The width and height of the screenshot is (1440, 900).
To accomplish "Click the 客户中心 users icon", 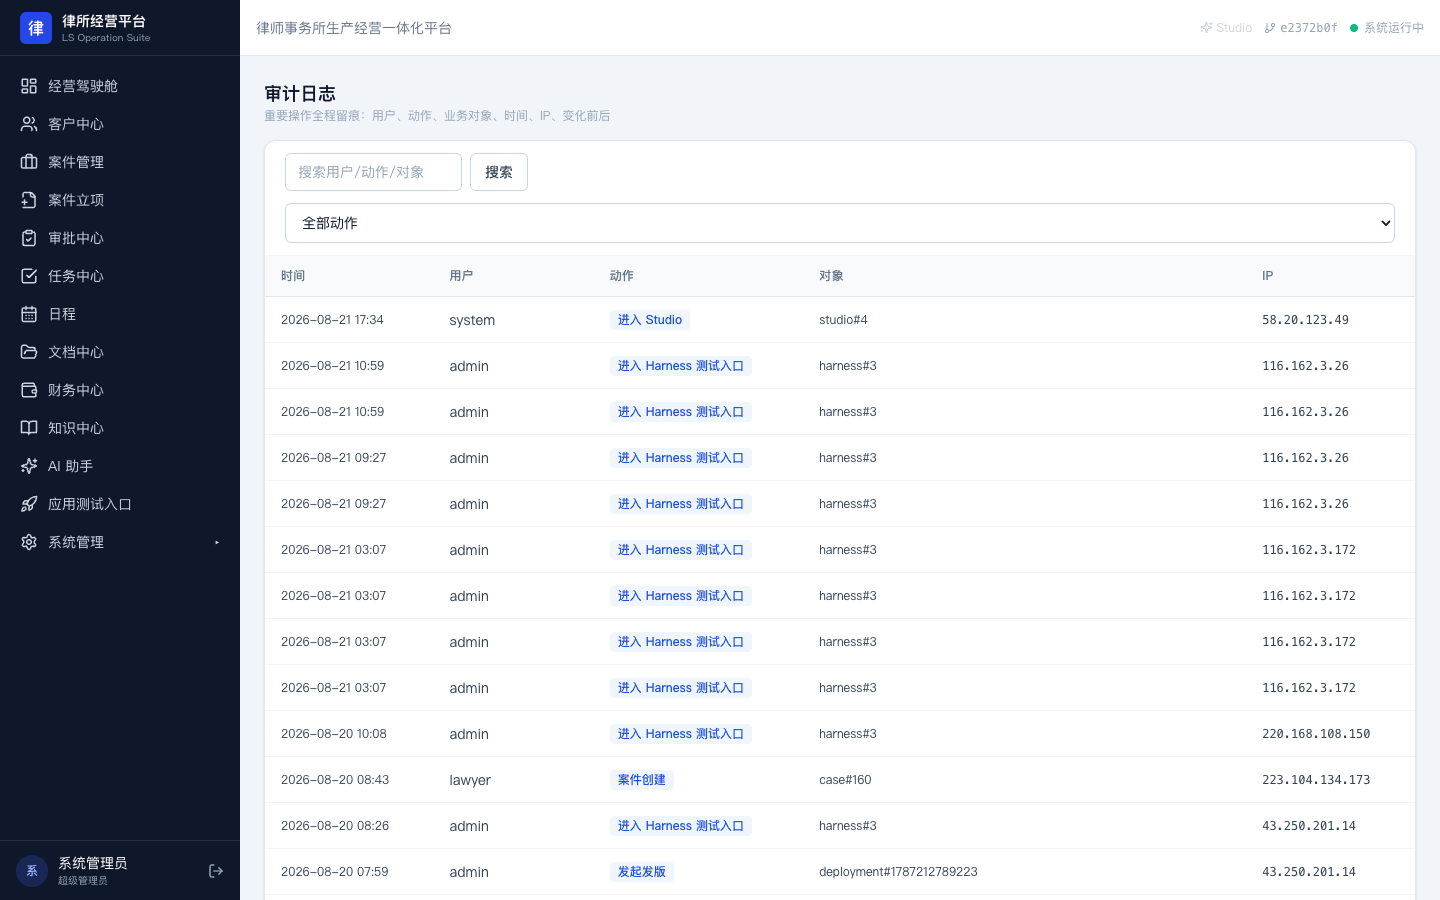I will [x=29, y=124].
